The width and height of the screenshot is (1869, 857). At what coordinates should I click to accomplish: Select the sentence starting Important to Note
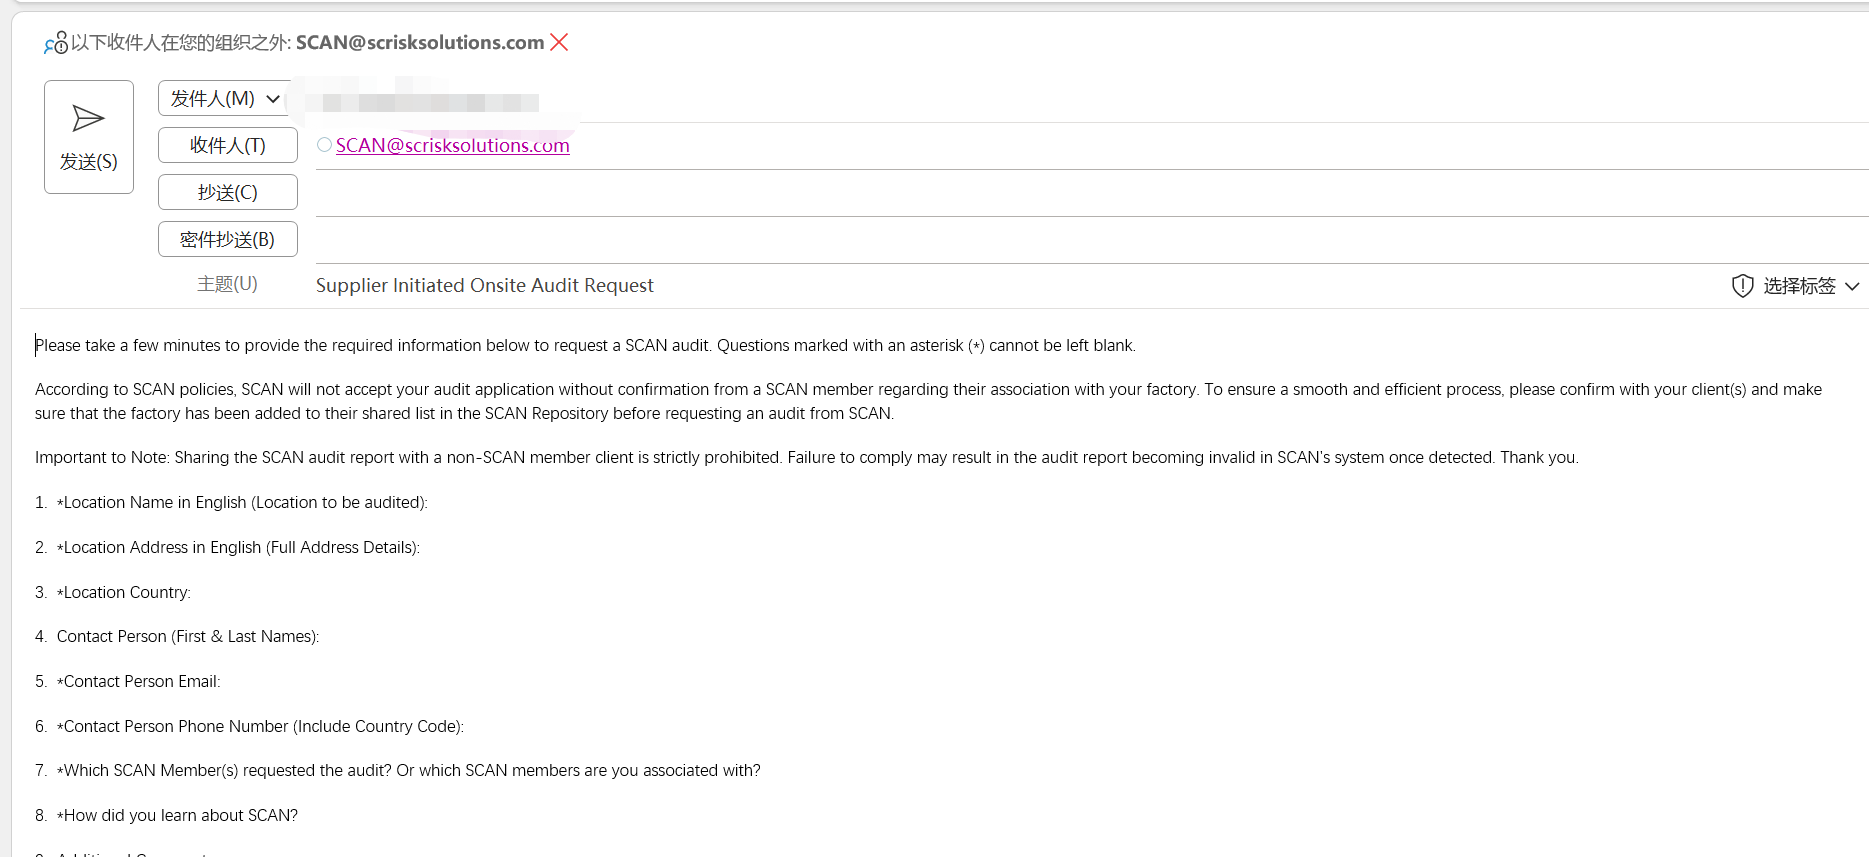point(807,457)
